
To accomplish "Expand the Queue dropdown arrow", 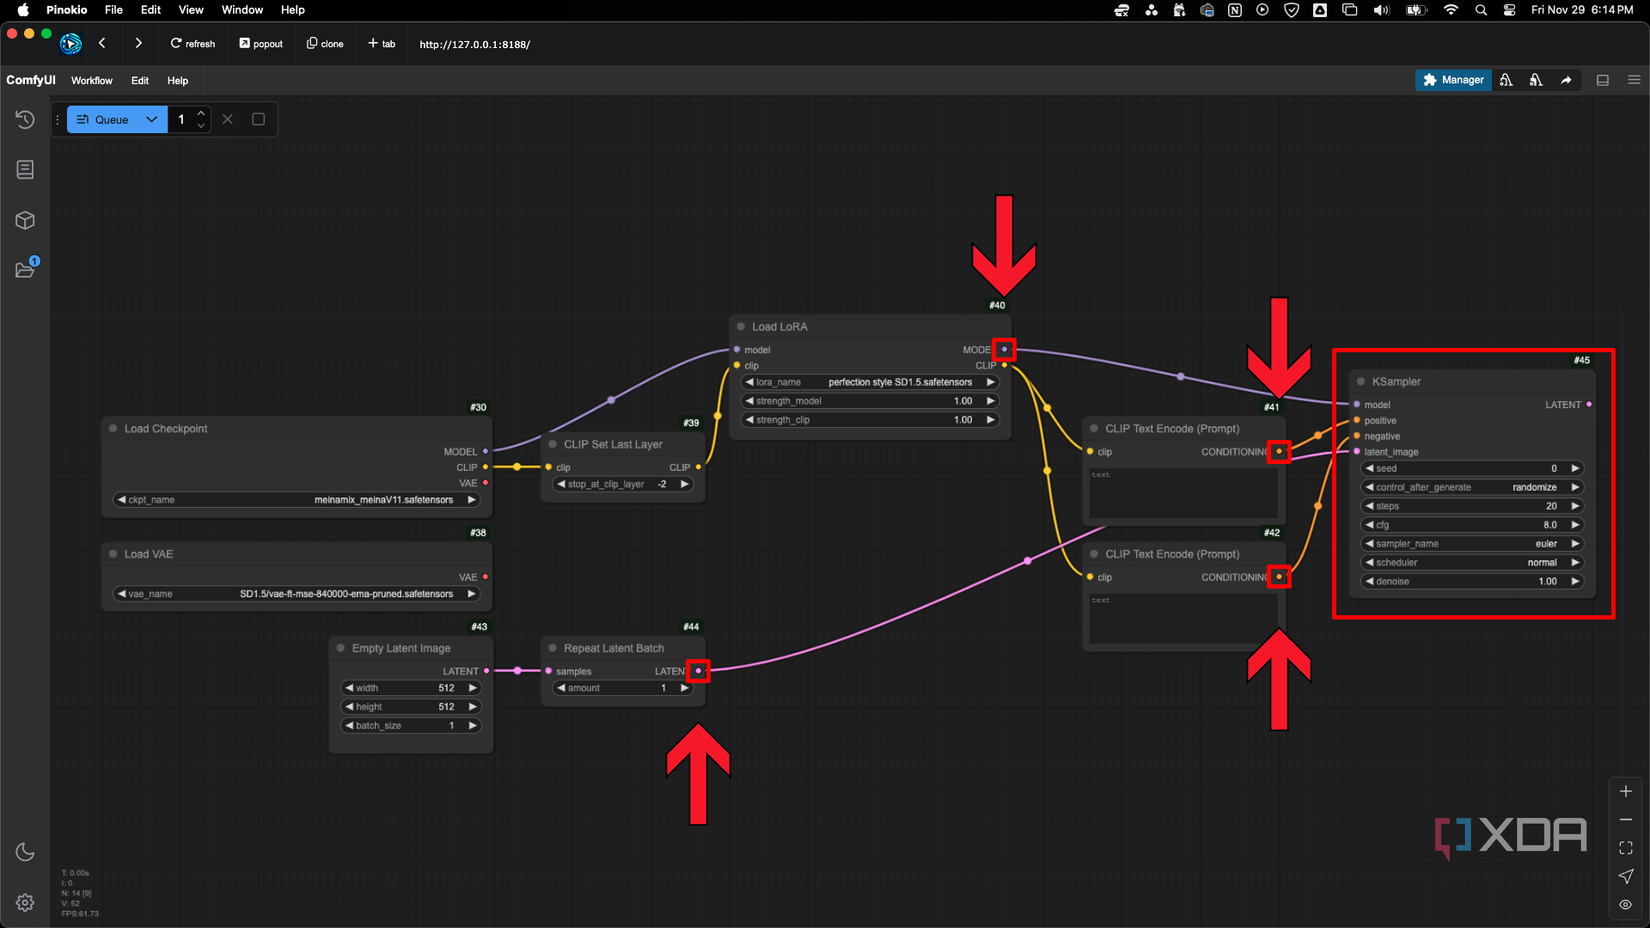I will tap(152, 120).
